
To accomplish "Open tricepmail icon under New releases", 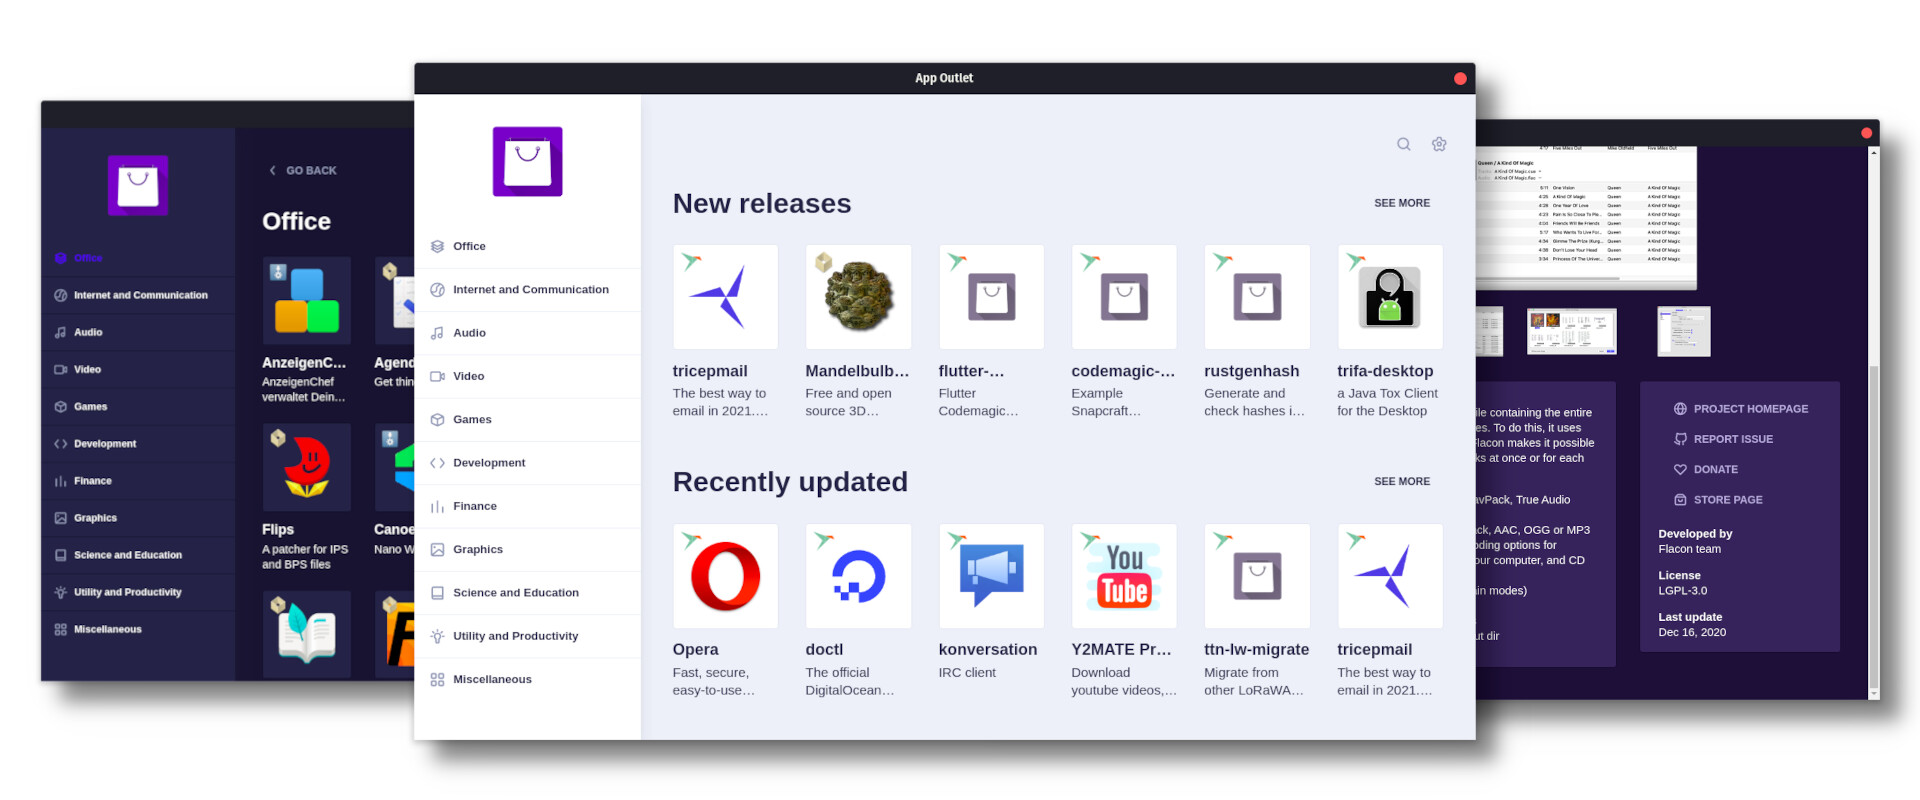I will [x=725, y=297].
